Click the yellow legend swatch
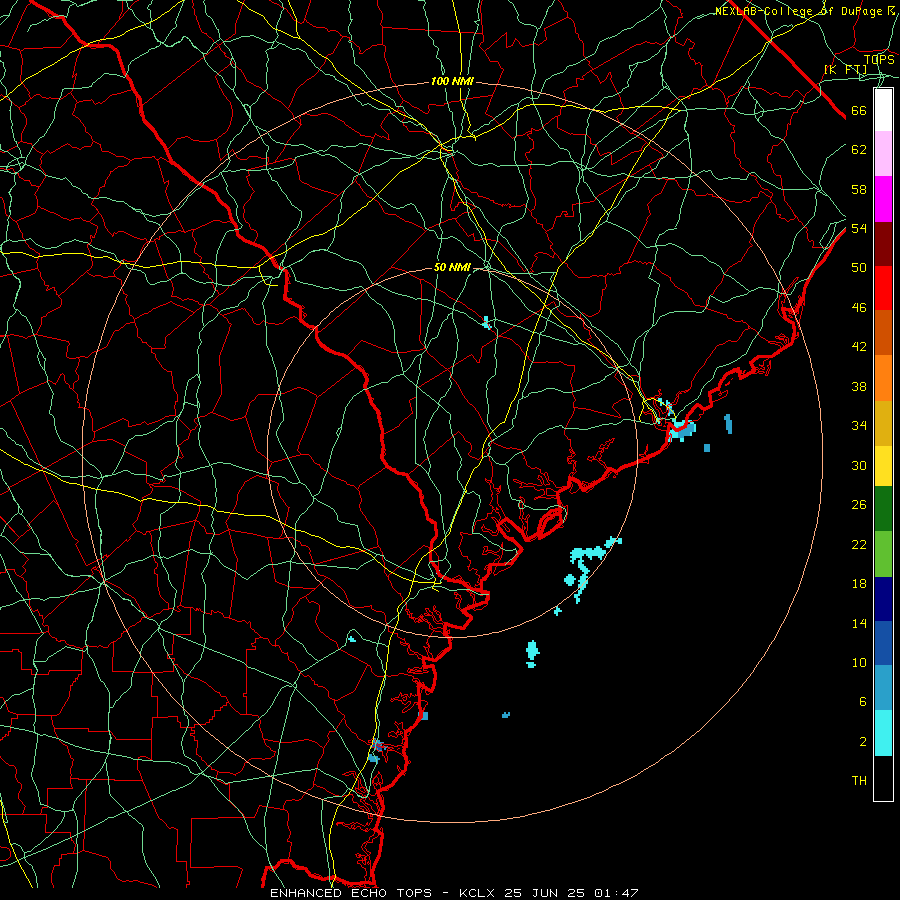The height and width of the screenshot is (900, 900). pos(883,466)
